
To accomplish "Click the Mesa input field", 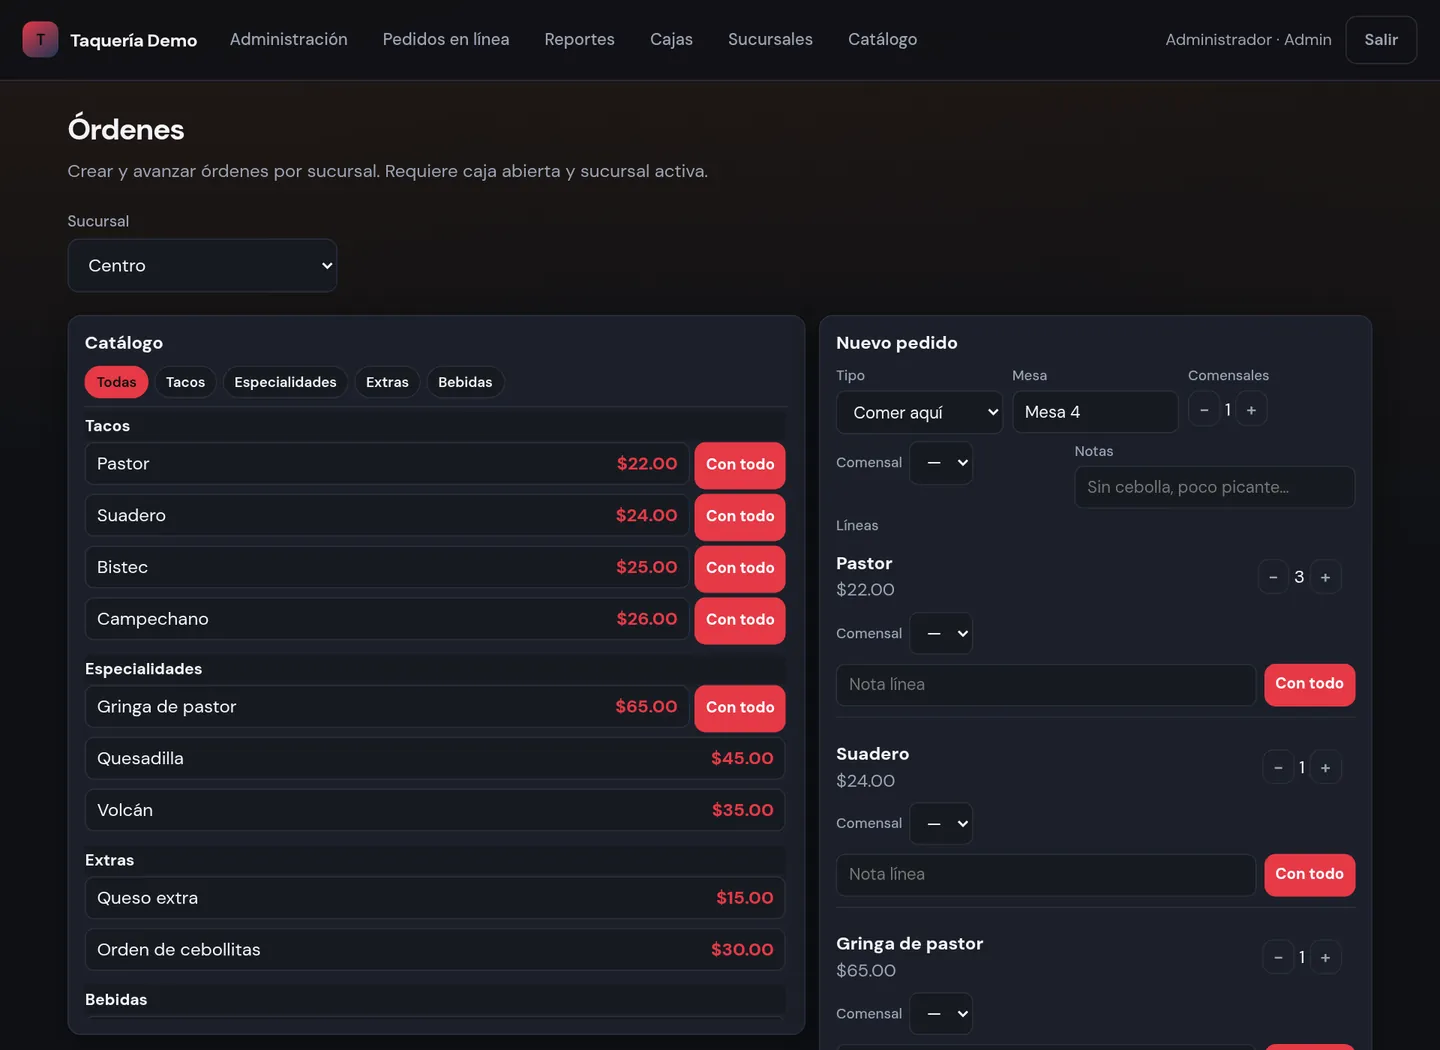I will [1096, 412].
